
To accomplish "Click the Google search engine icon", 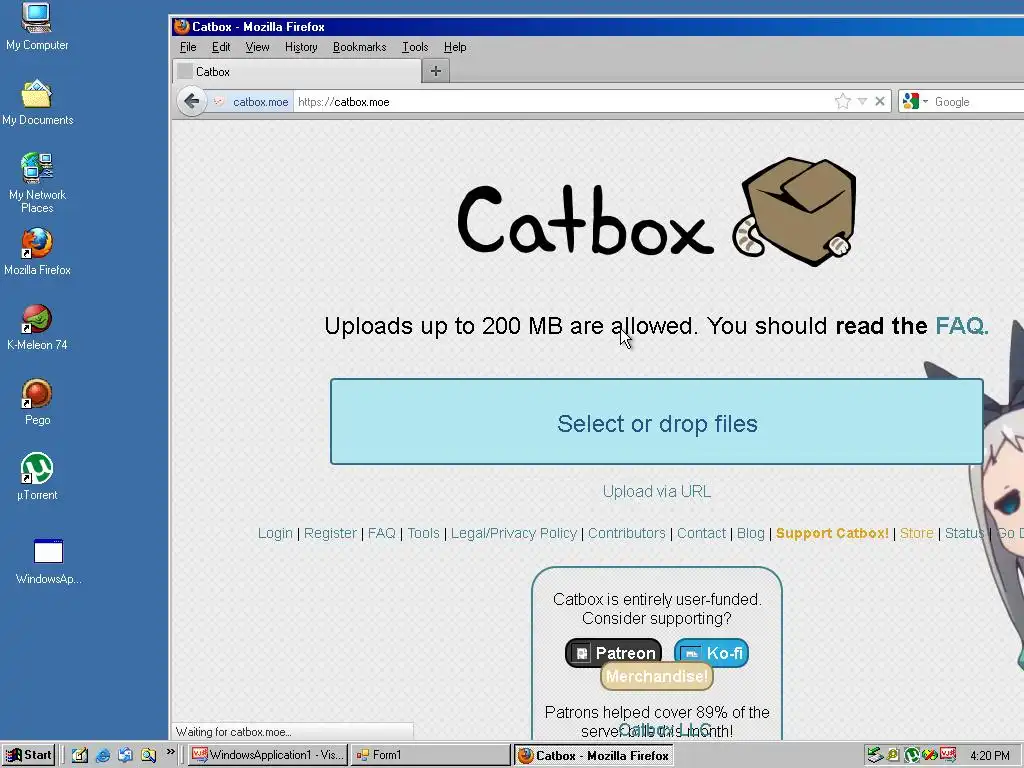I will [x=910, y=101].
